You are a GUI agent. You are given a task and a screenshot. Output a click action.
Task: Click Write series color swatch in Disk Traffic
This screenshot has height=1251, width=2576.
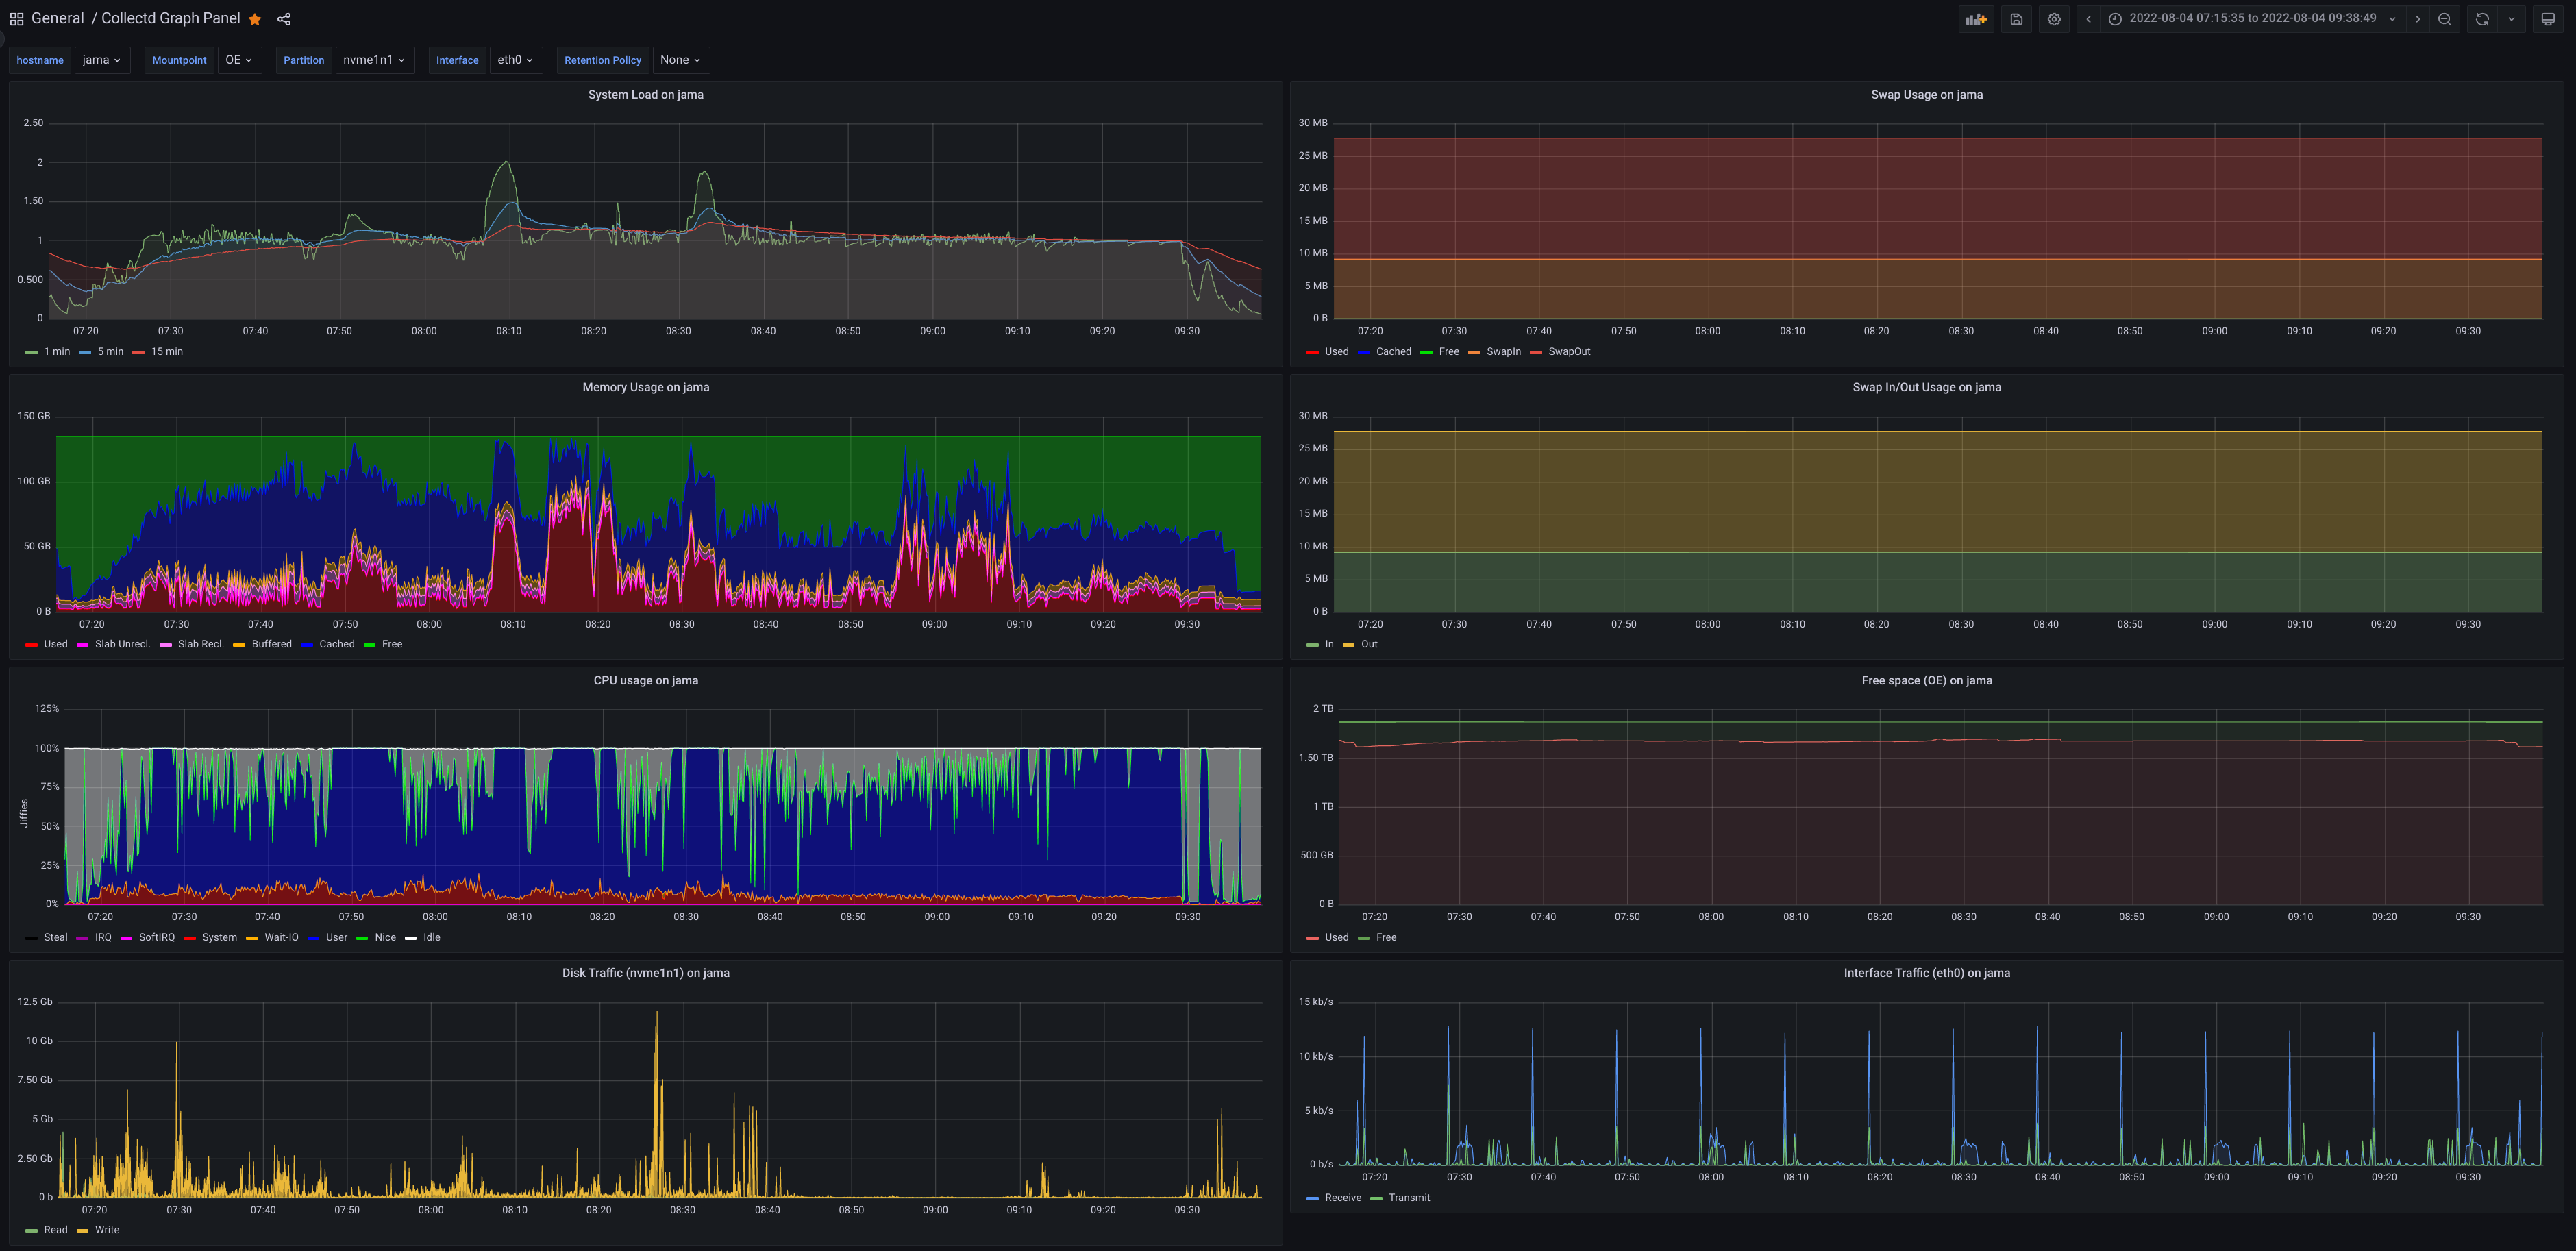click(x=83, y=1231)
